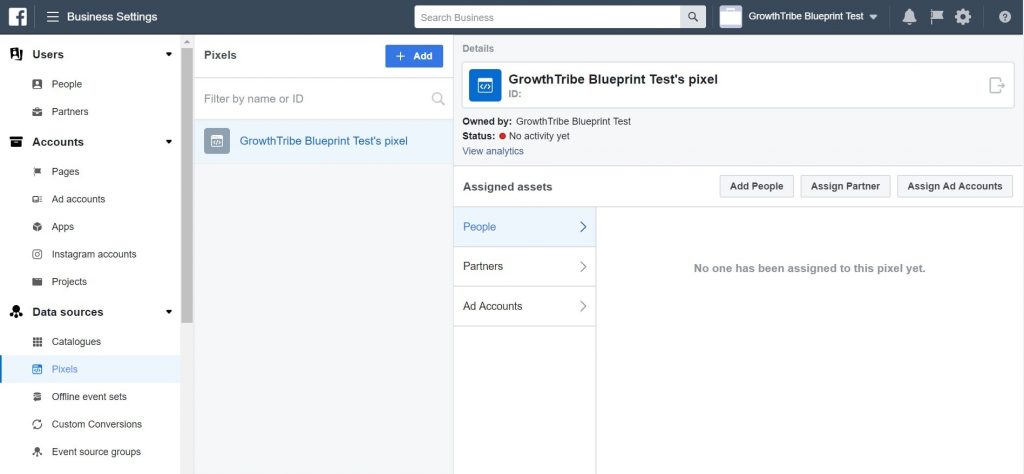Click the blue Add button
The image size is (1024, 474).
414,56
